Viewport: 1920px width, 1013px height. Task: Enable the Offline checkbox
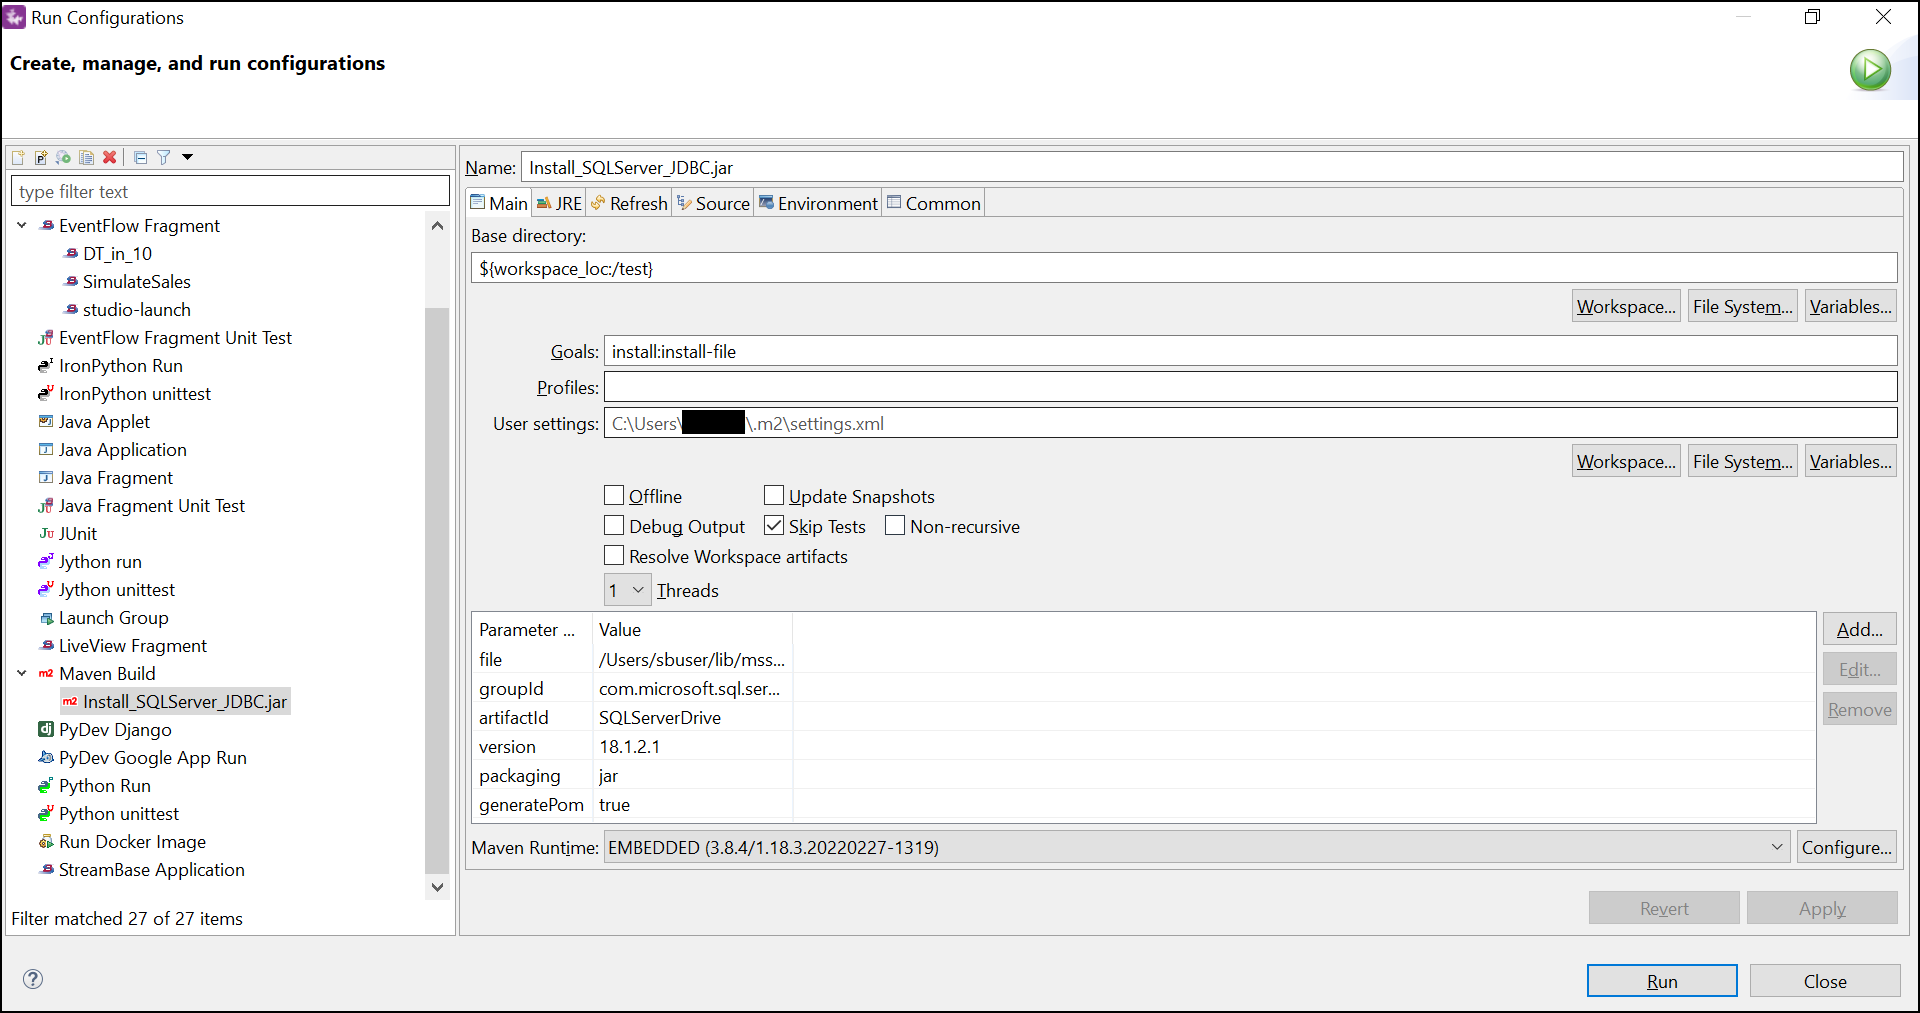click(x=614, y=496)
